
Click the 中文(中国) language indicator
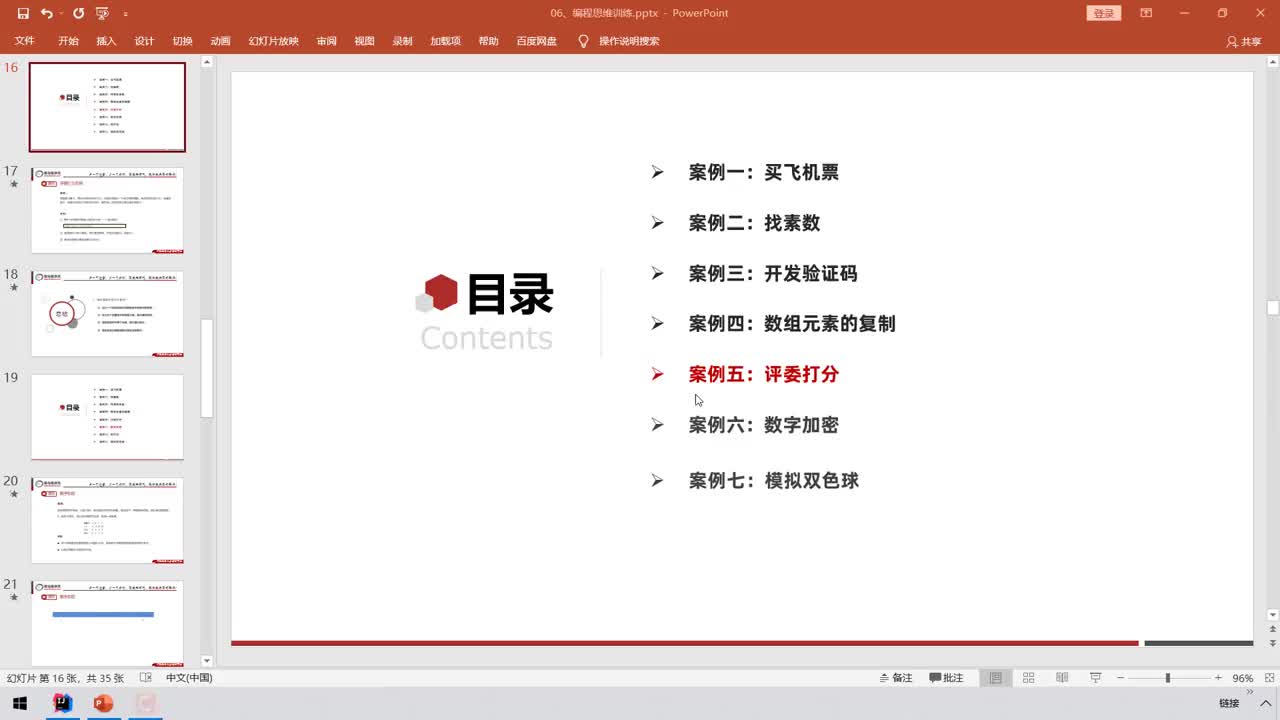pyautogui.click(x=189, y=678)
